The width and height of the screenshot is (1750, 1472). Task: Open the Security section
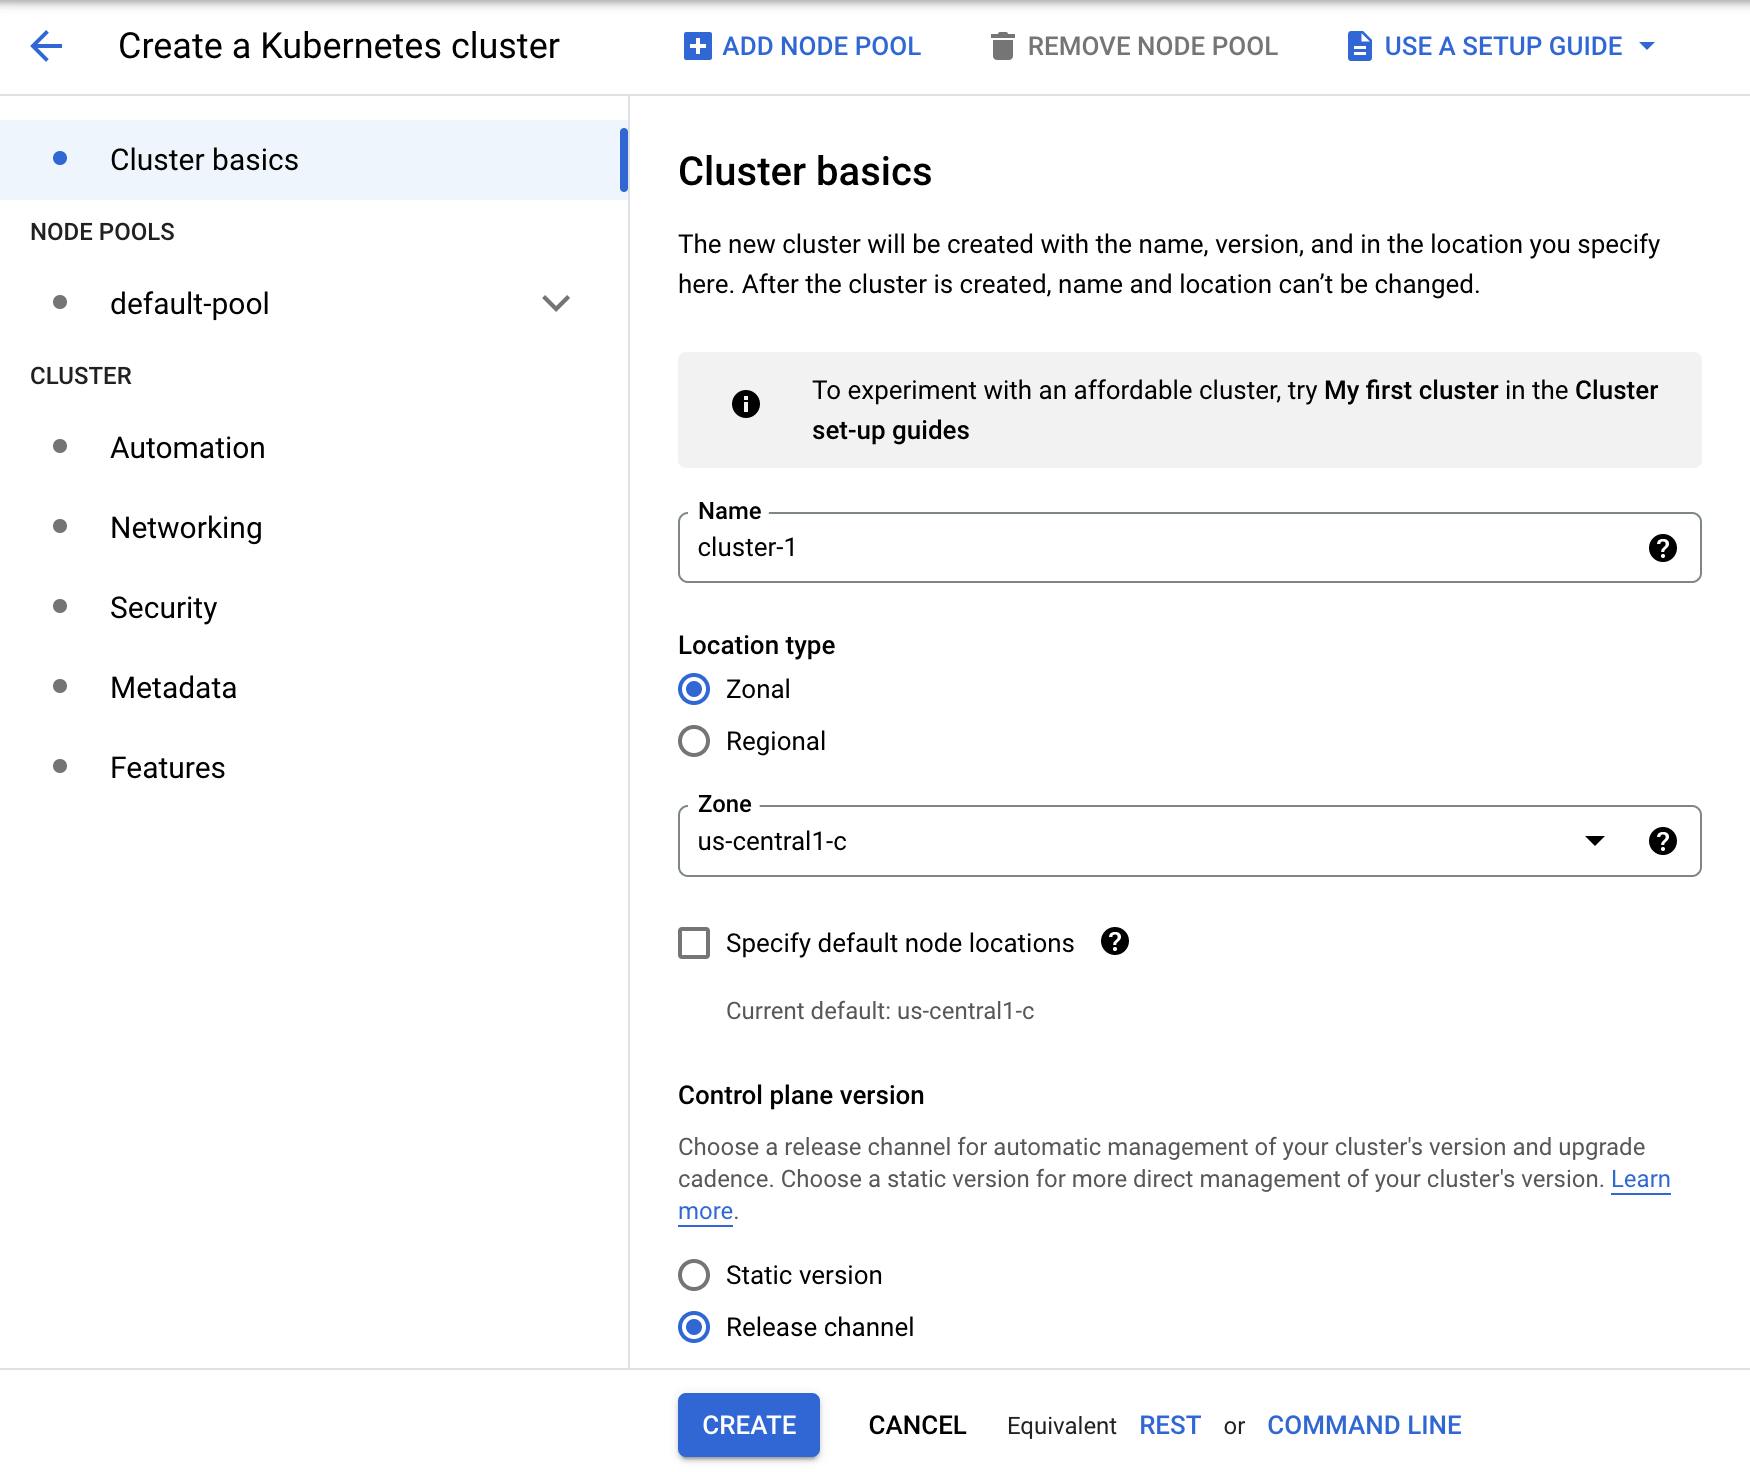pos(163,608)
